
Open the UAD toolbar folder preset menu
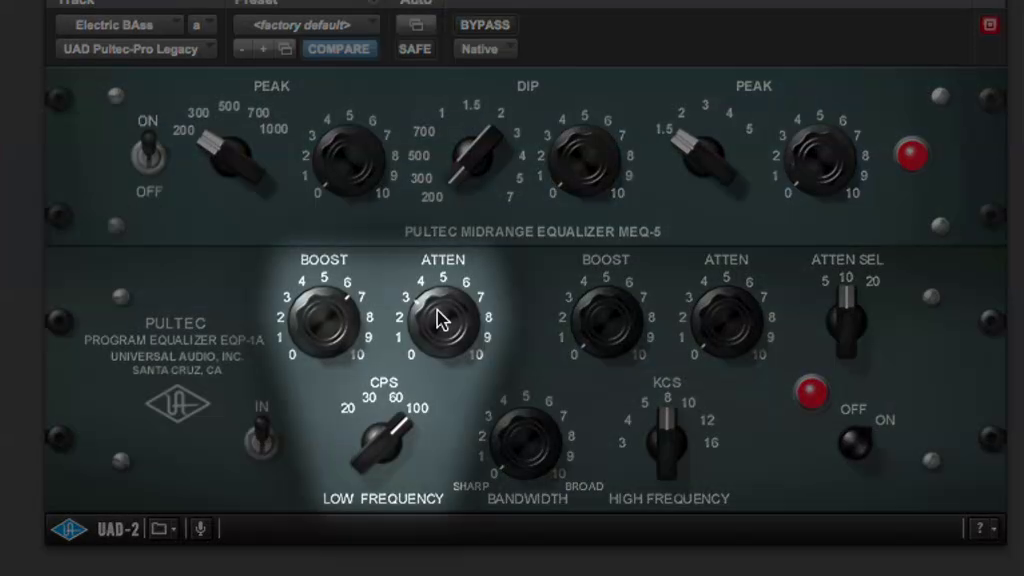(163, 529)
